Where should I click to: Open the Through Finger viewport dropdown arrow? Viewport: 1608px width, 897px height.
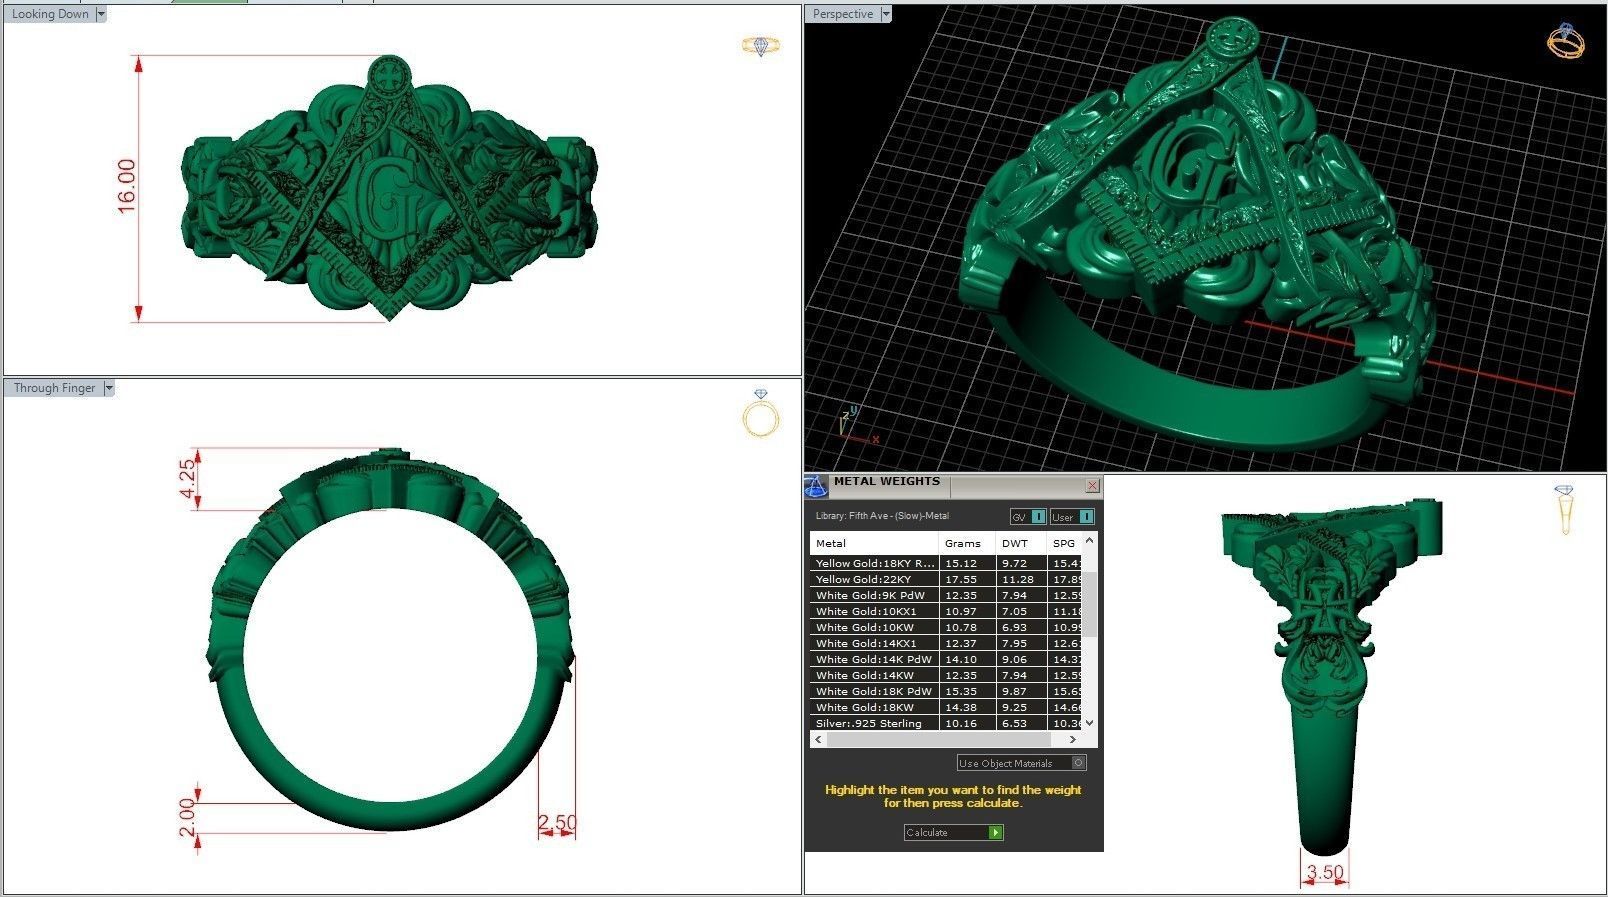pyautogui.click(x=109, y=388)
